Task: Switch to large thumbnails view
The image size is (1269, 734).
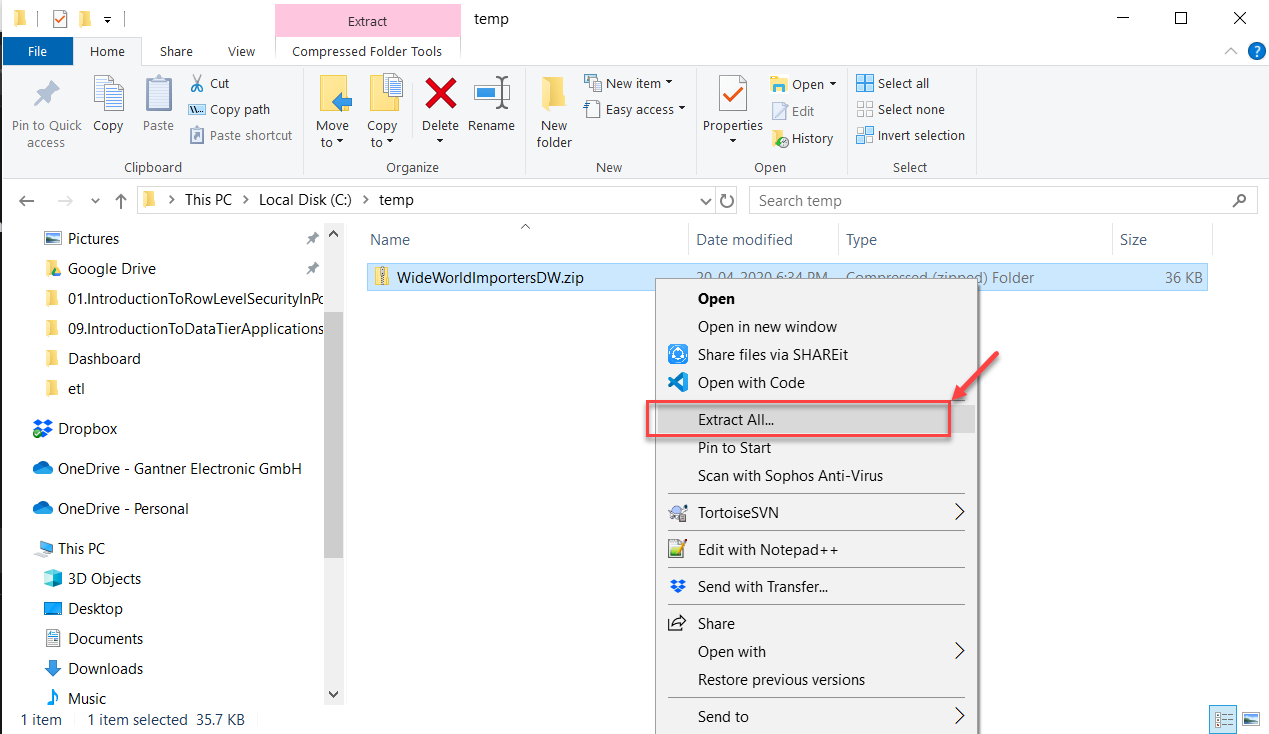Action: tap(1251, 719)
